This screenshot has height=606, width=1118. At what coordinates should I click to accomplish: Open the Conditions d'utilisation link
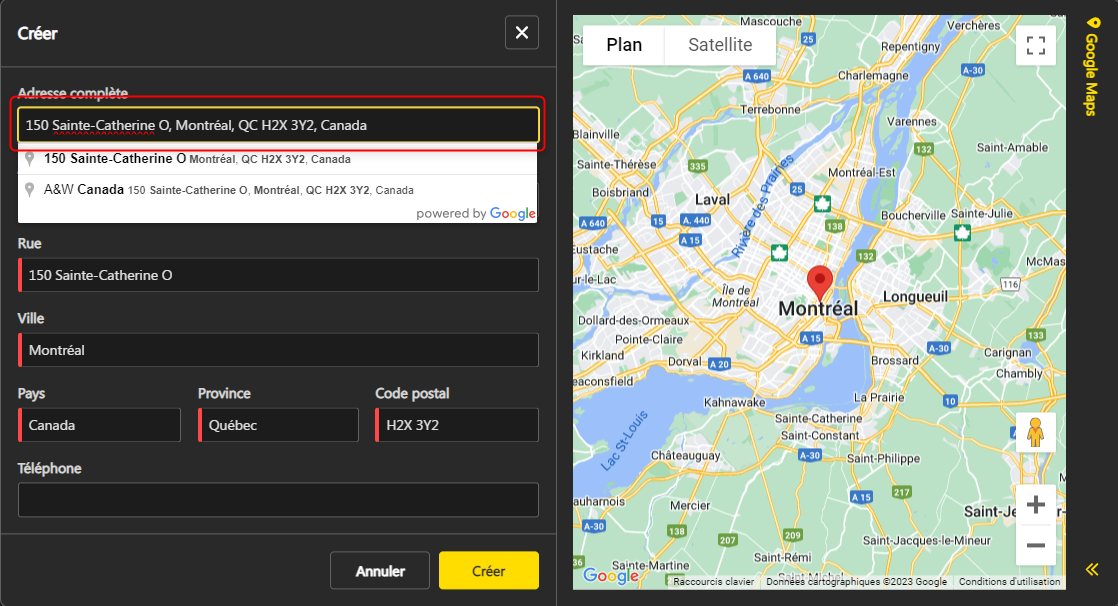[x=1009, y=582]
